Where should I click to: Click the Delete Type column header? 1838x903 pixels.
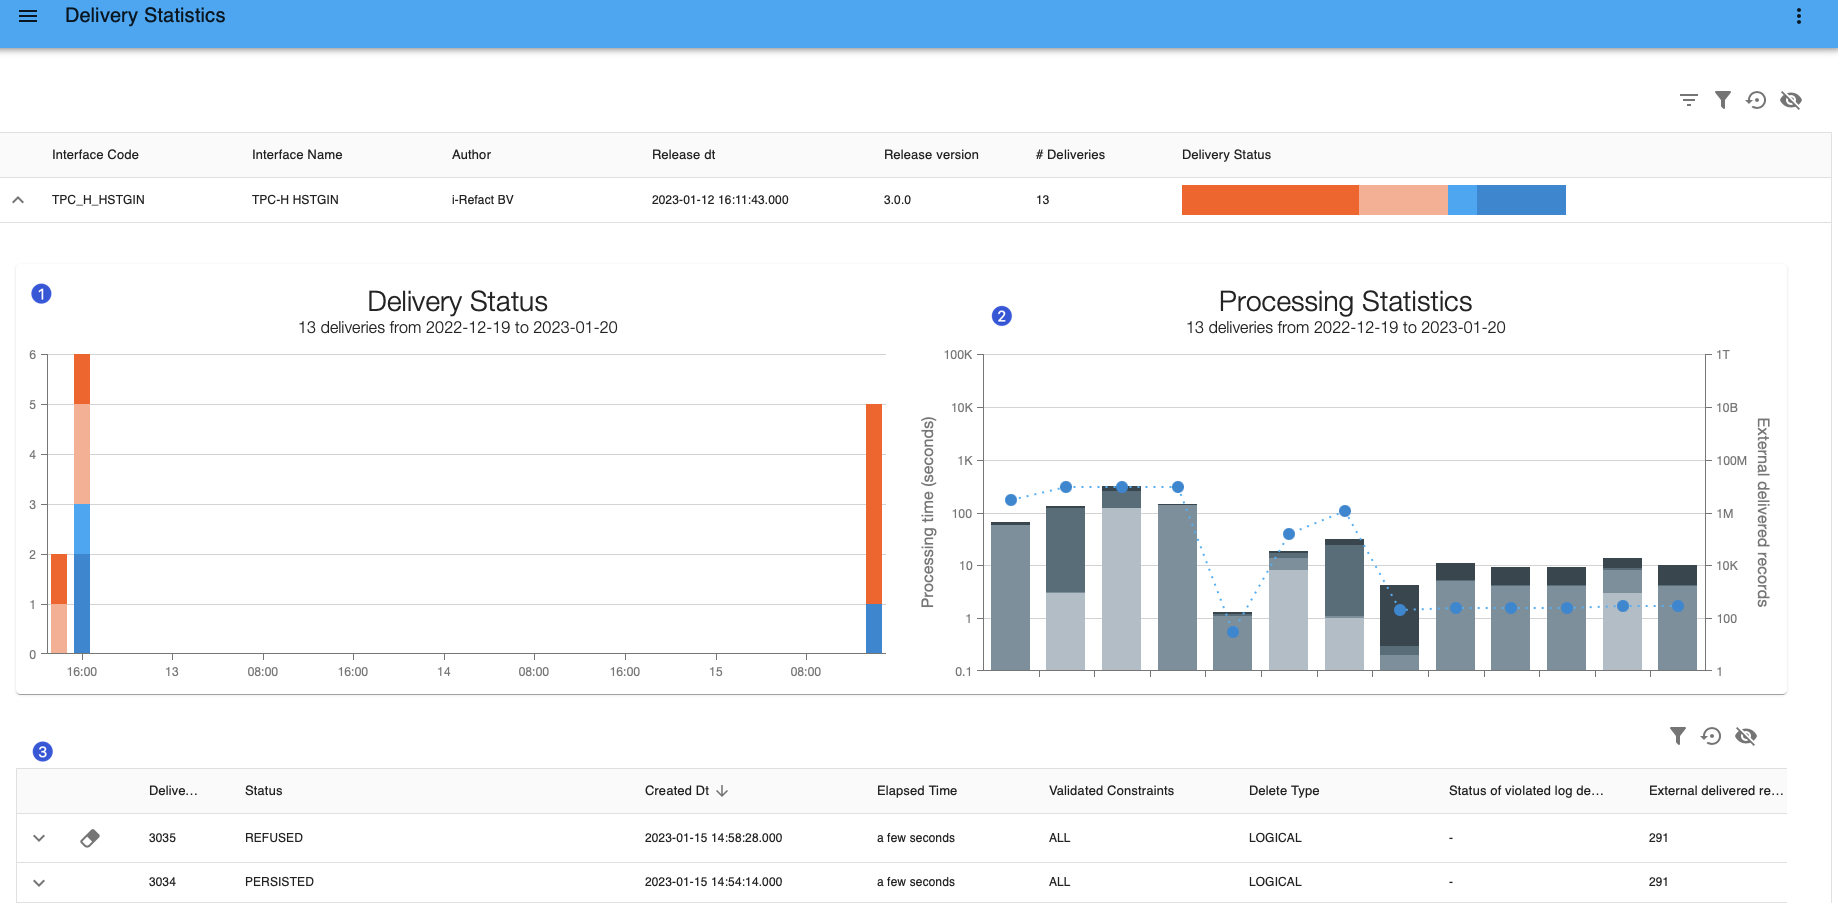(x=1284, y=791)
